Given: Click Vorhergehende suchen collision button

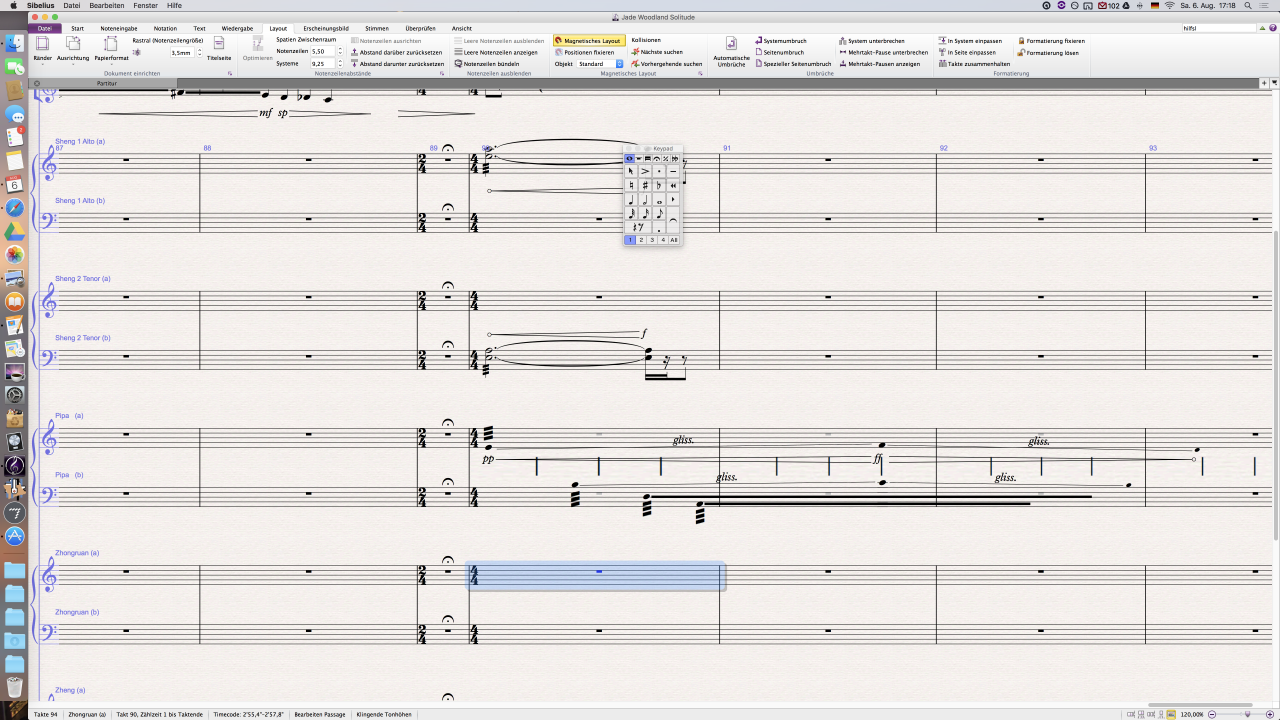Looking at the screenshot, I should click(667, 63).
